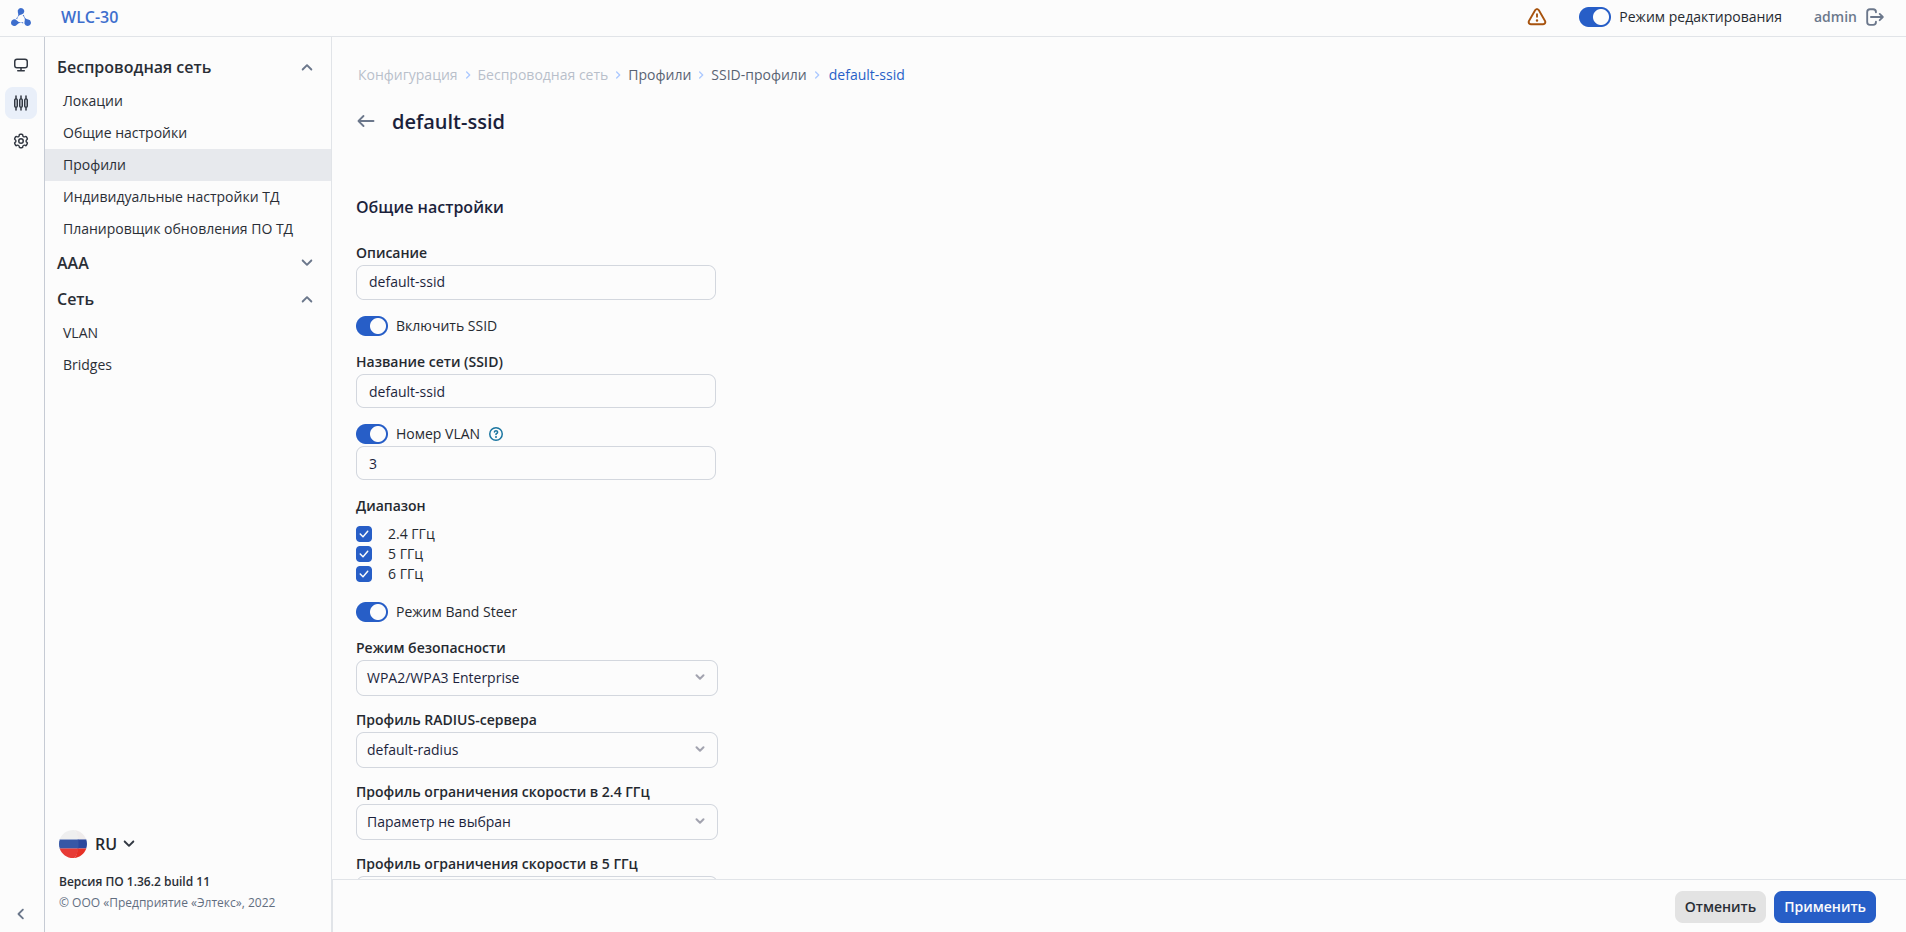This screenshot has height=932, width=1906.
Task: Click the warning triangle alert icon
Action: point(1537,17)
